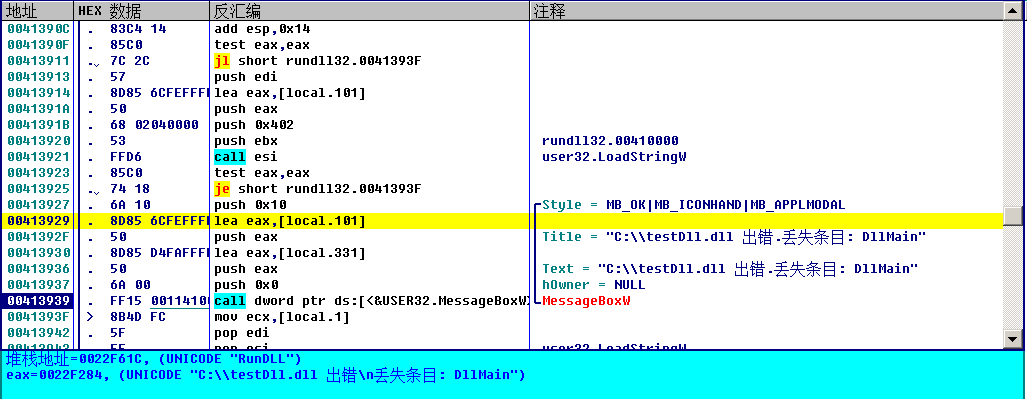This screenshot has width=1027, height=399.
Task: Click the push 0x10 instruction
Action: coord(250,205)
